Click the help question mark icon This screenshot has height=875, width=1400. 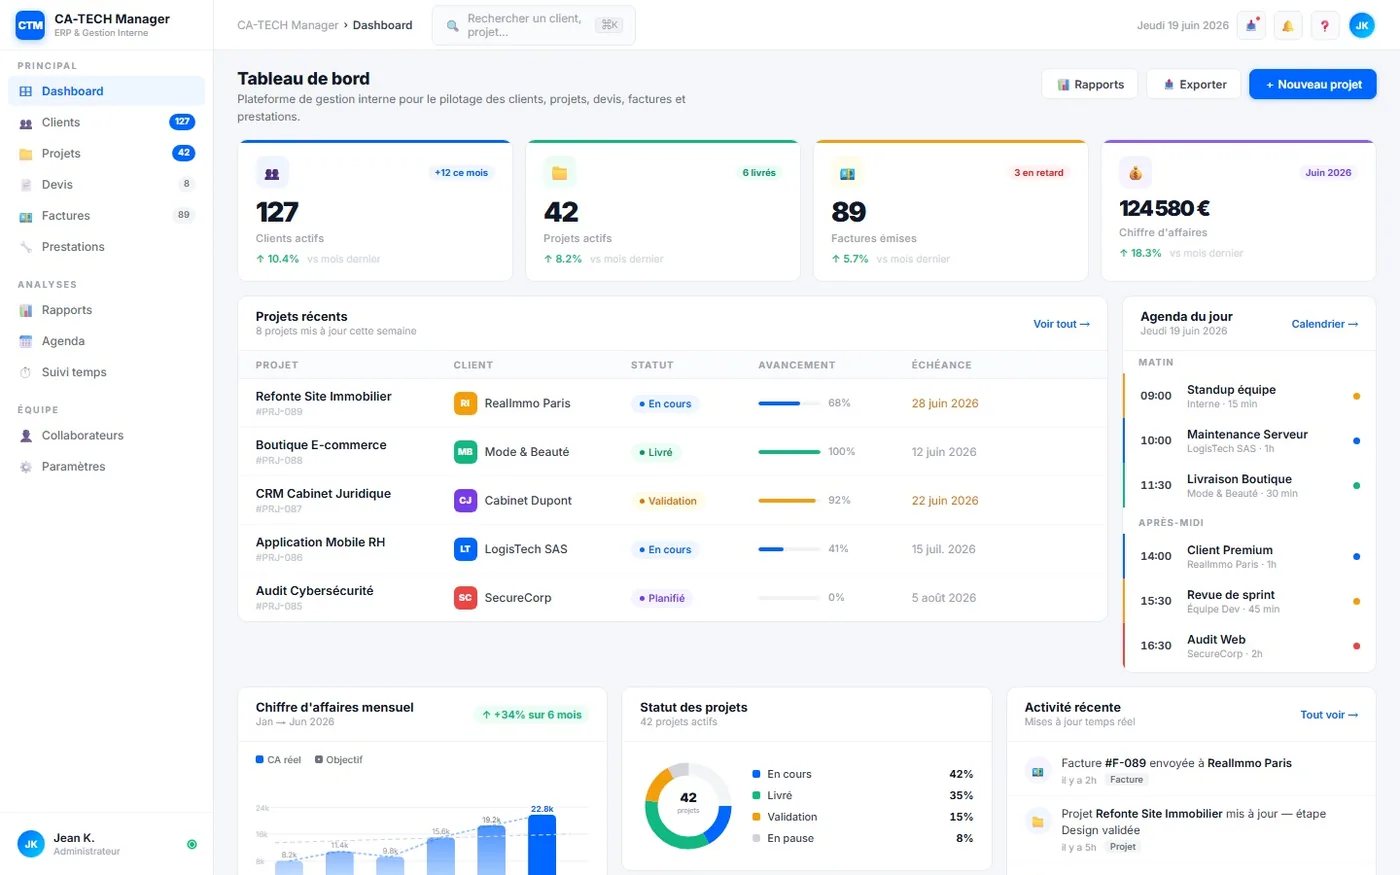click(1325, 26)
